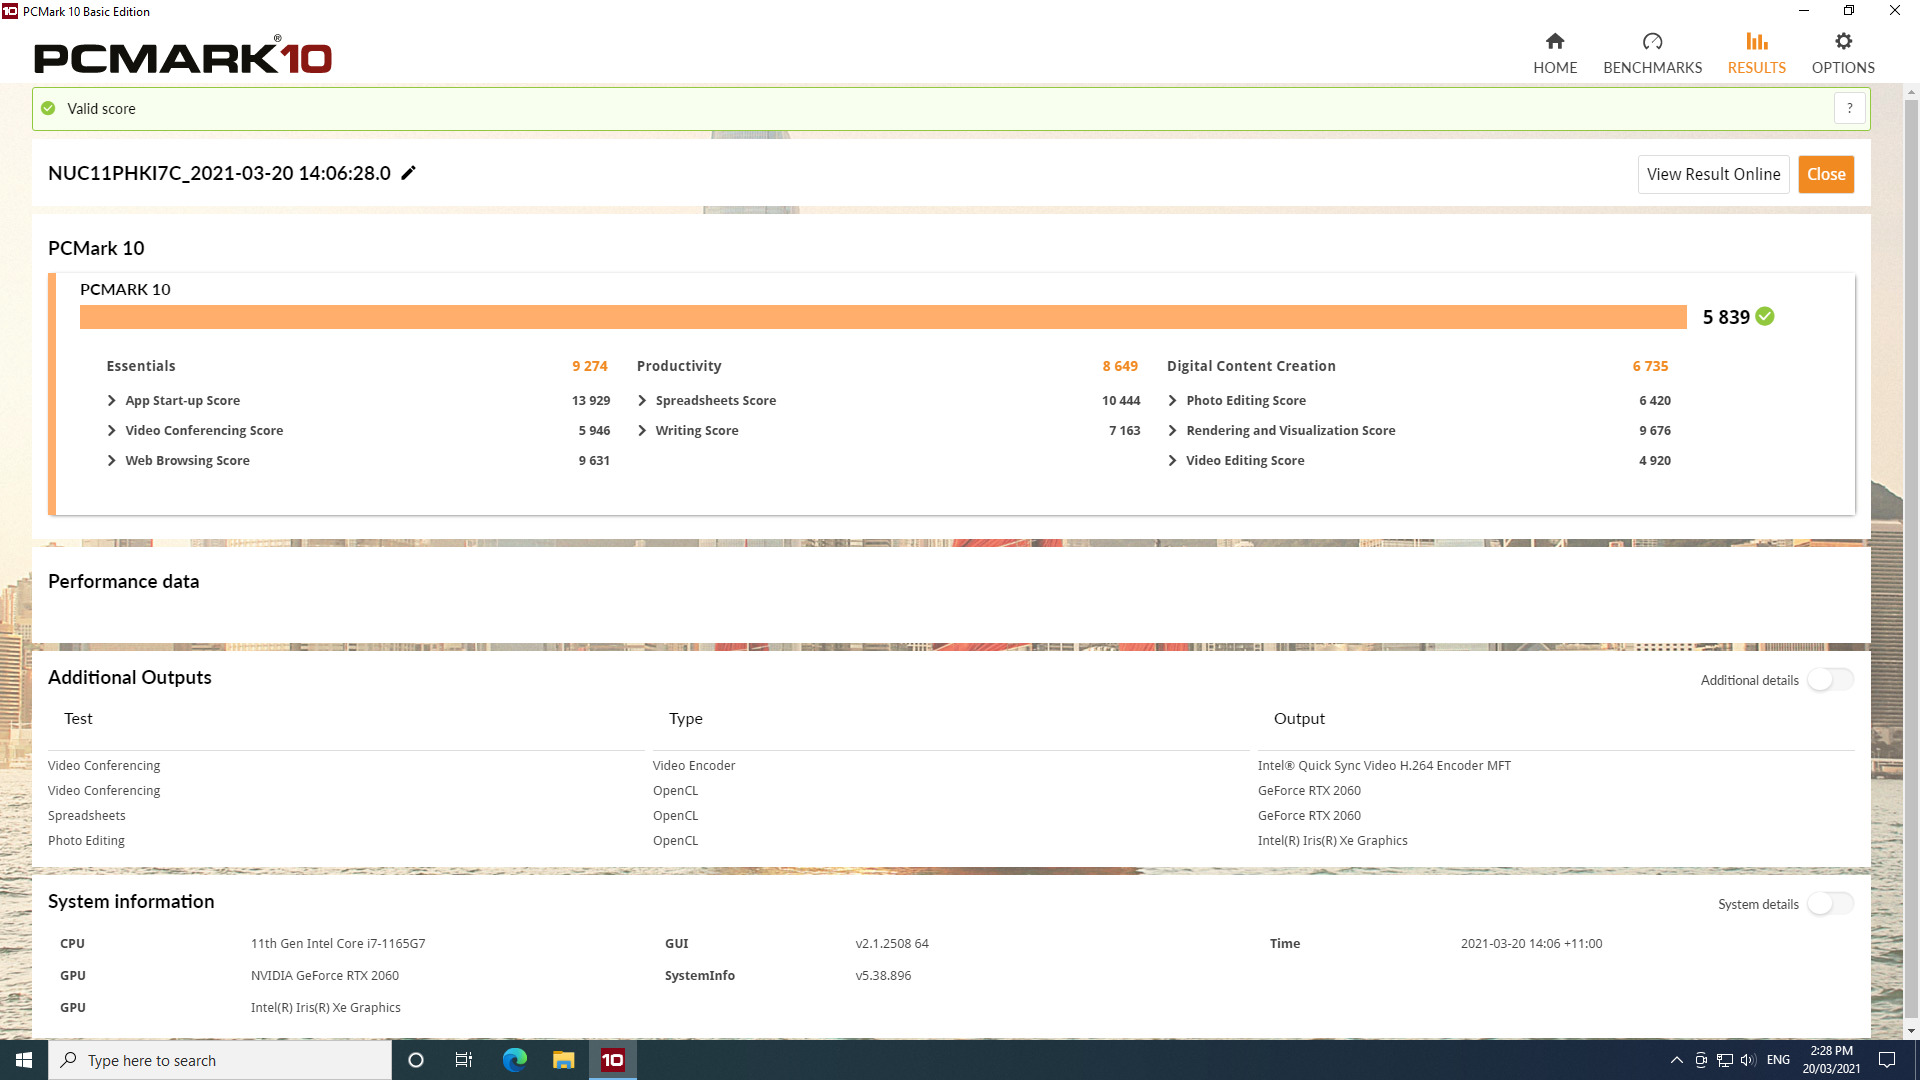
Task: Click the scrollbar up arrow
Action: coord(1911,92)
